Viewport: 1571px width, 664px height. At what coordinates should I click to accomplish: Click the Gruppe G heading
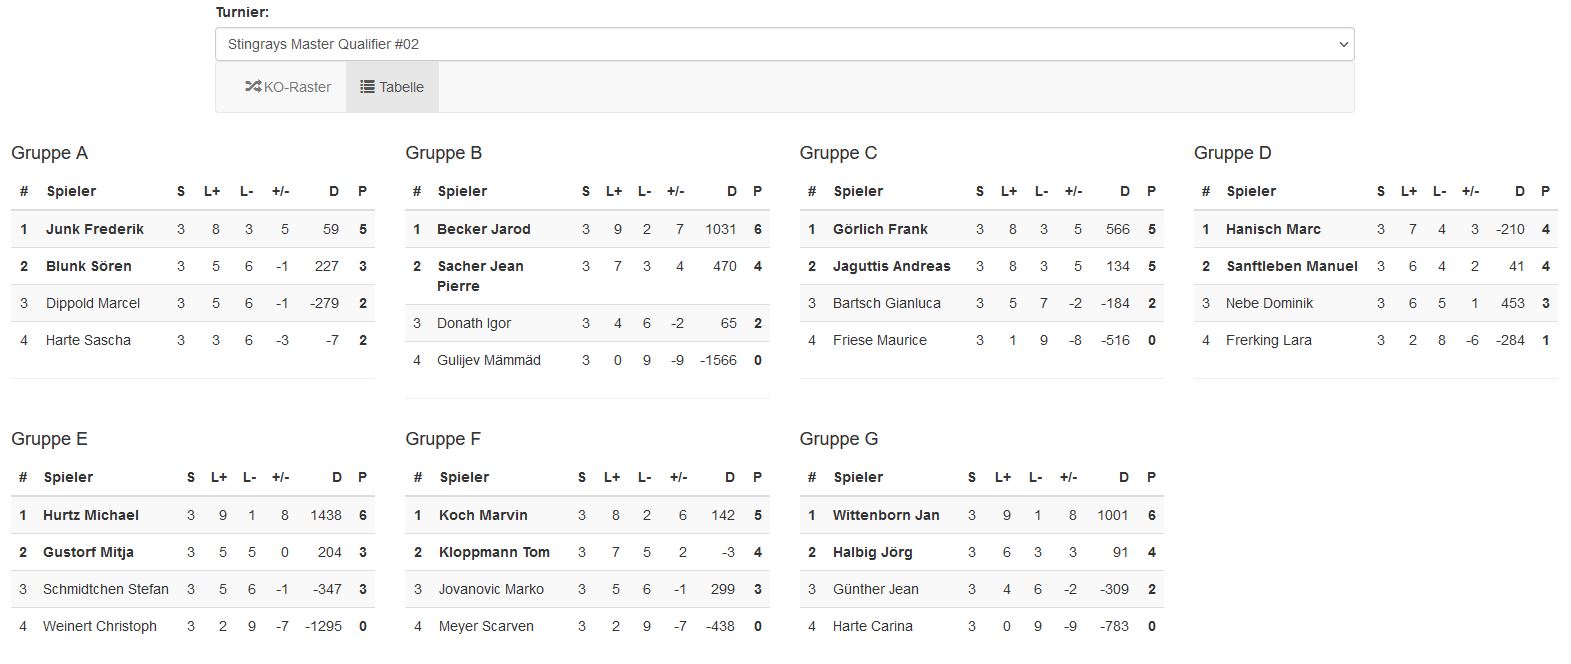839,439
